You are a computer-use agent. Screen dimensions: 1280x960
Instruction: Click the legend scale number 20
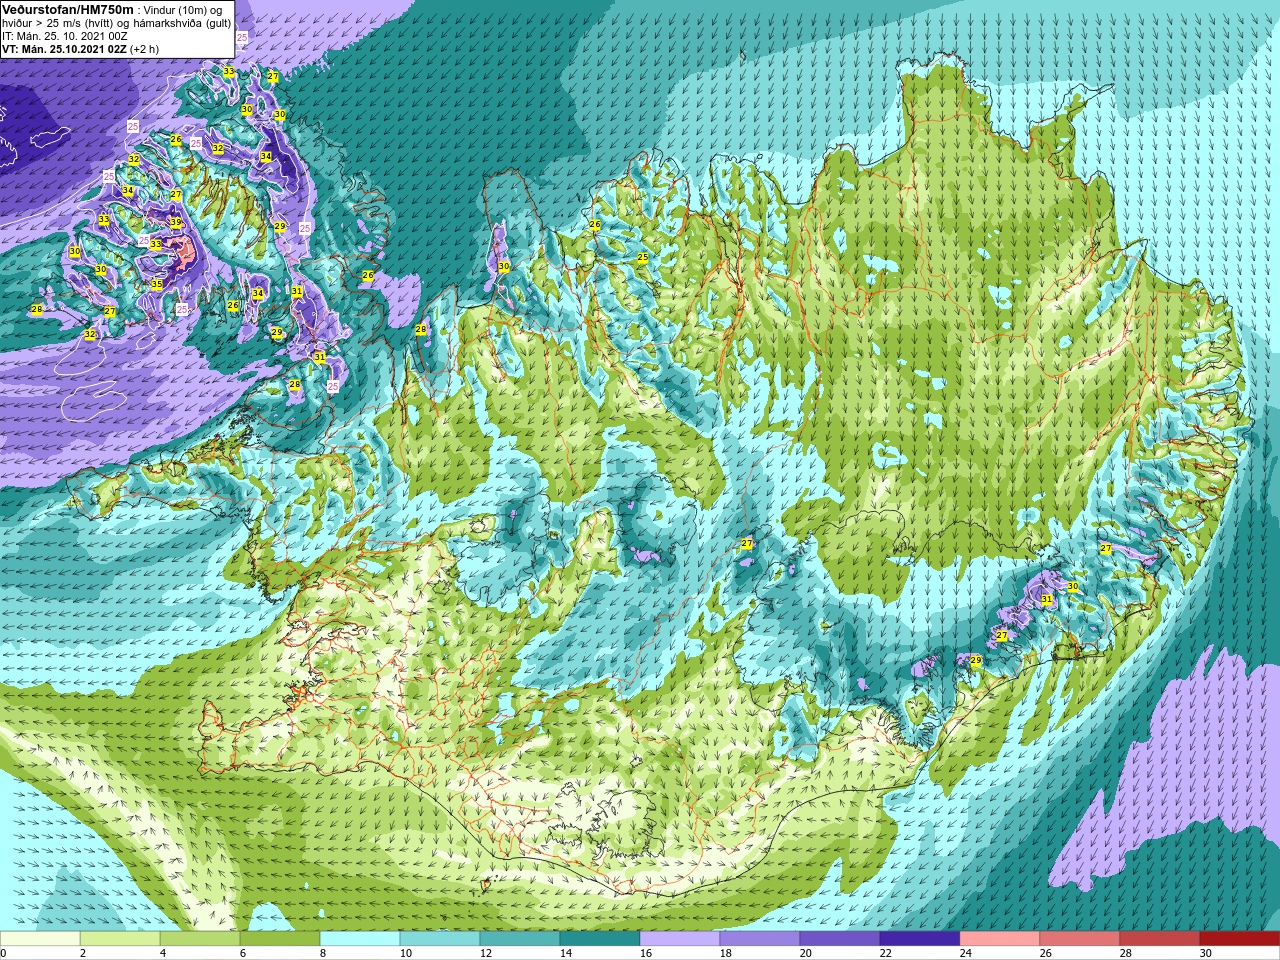(x=806, y=953)
